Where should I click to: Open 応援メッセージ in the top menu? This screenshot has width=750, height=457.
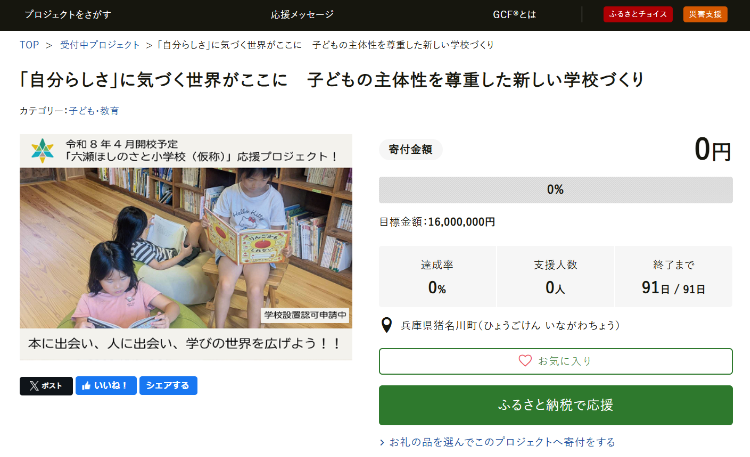(302, 15)
